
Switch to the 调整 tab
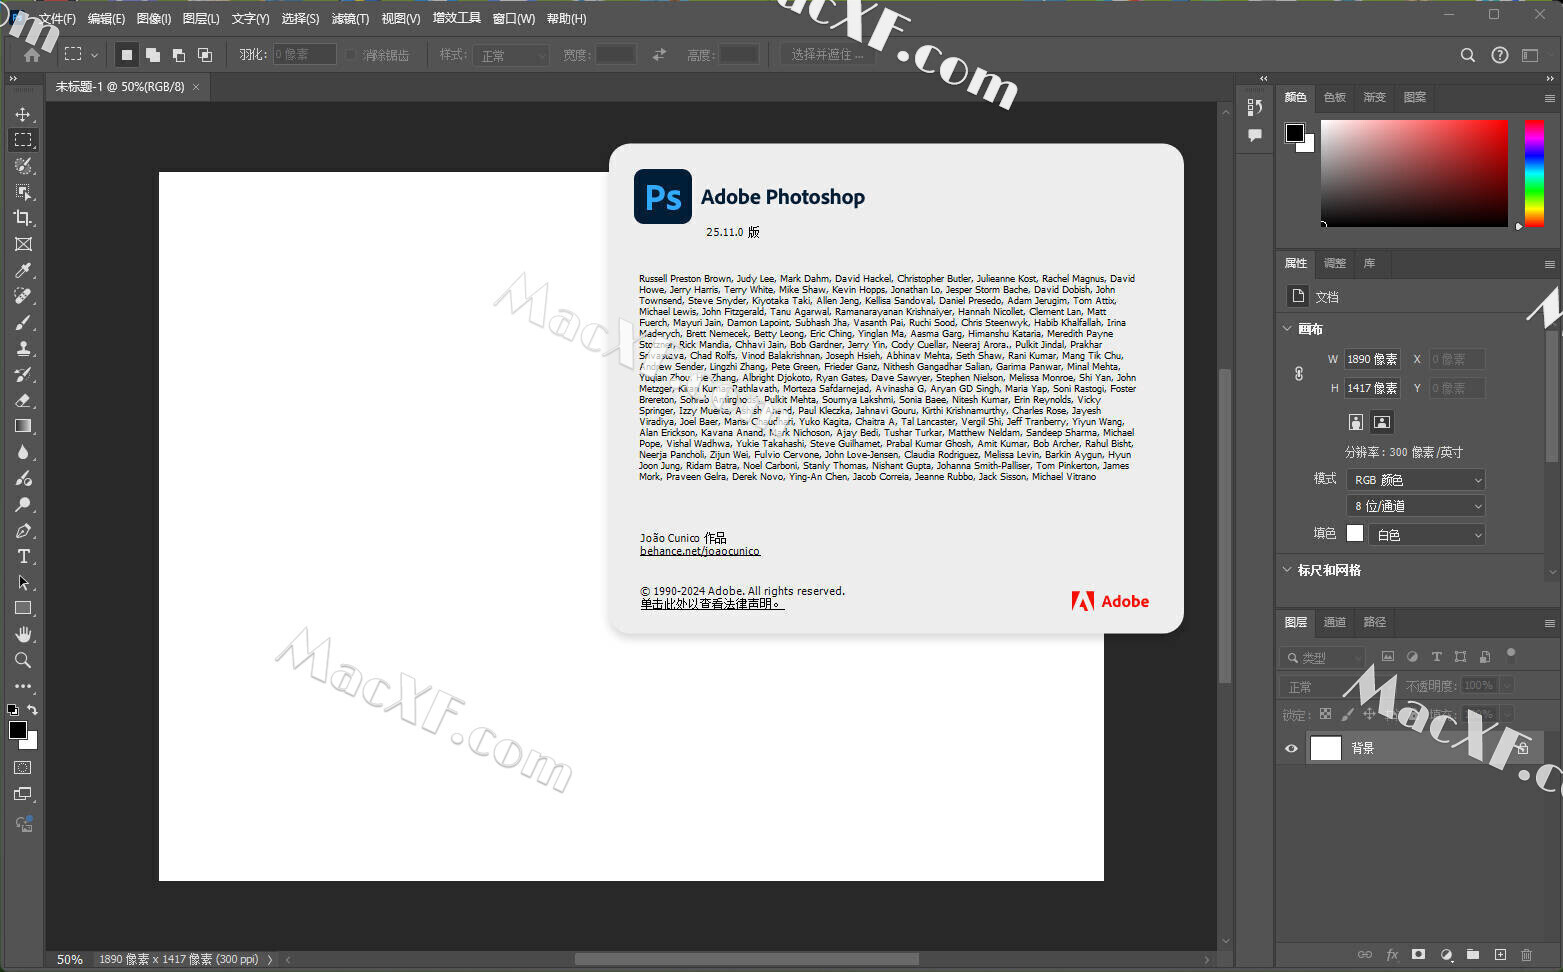pos(1335,263)
